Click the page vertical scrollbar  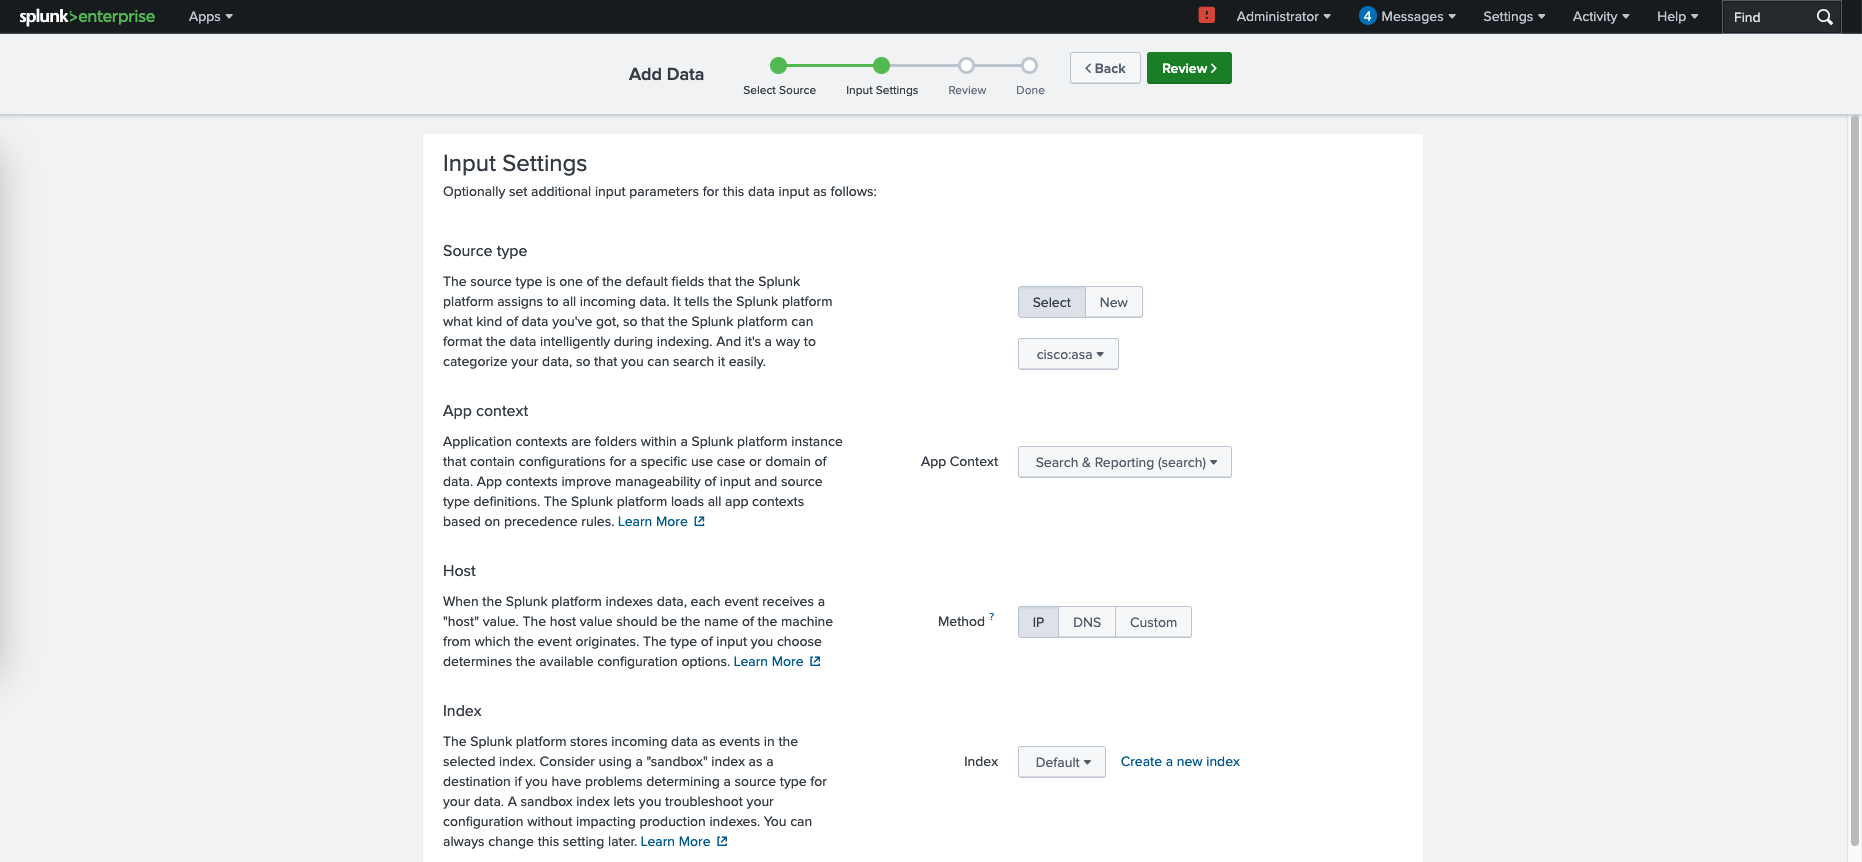tap(1854, 480)
